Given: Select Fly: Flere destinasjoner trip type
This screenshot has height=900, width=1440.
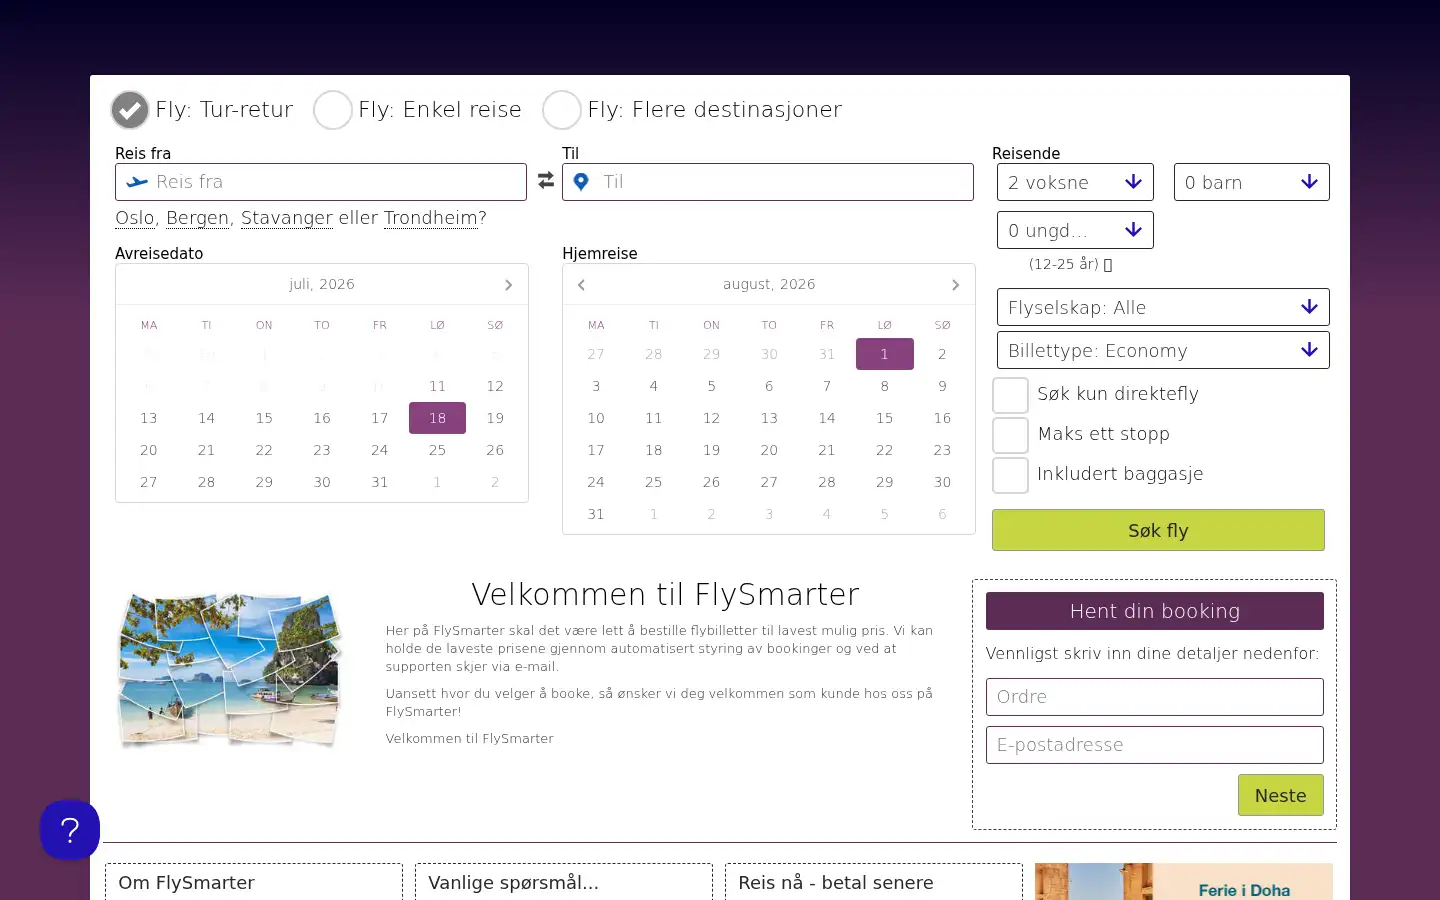Looking at the screenshot, I should 562,110.
